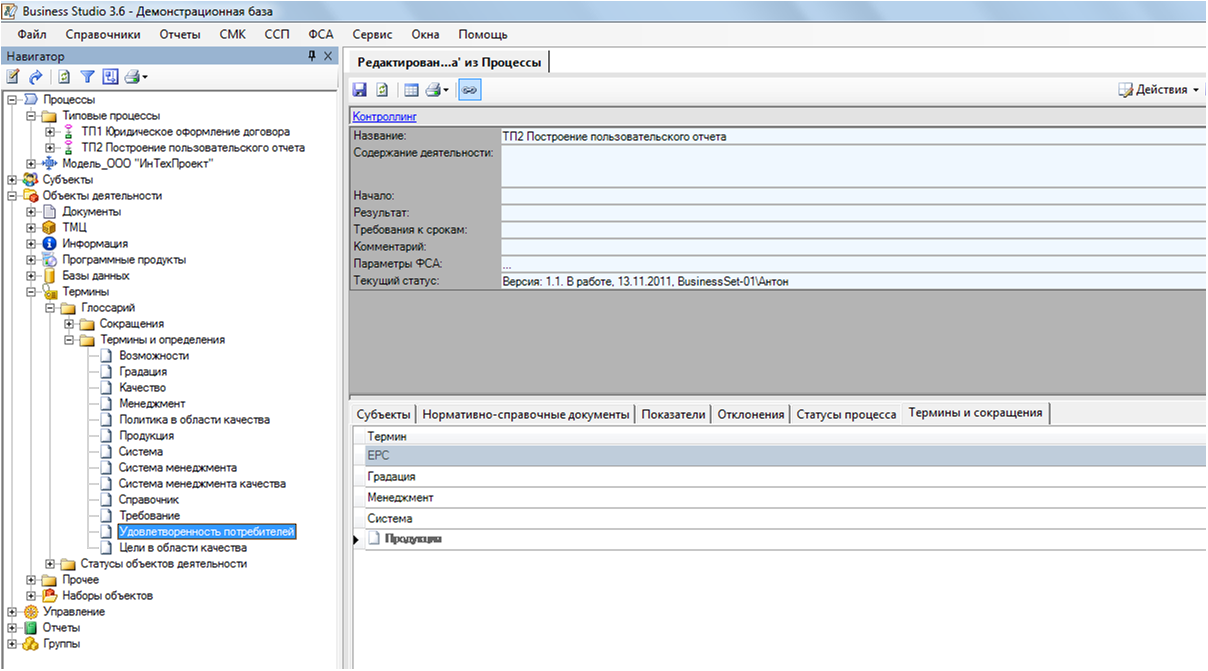Switch to the Нормативно-справочные документы tab
Screen dimensions: 1208x671
tap(526, 414)
